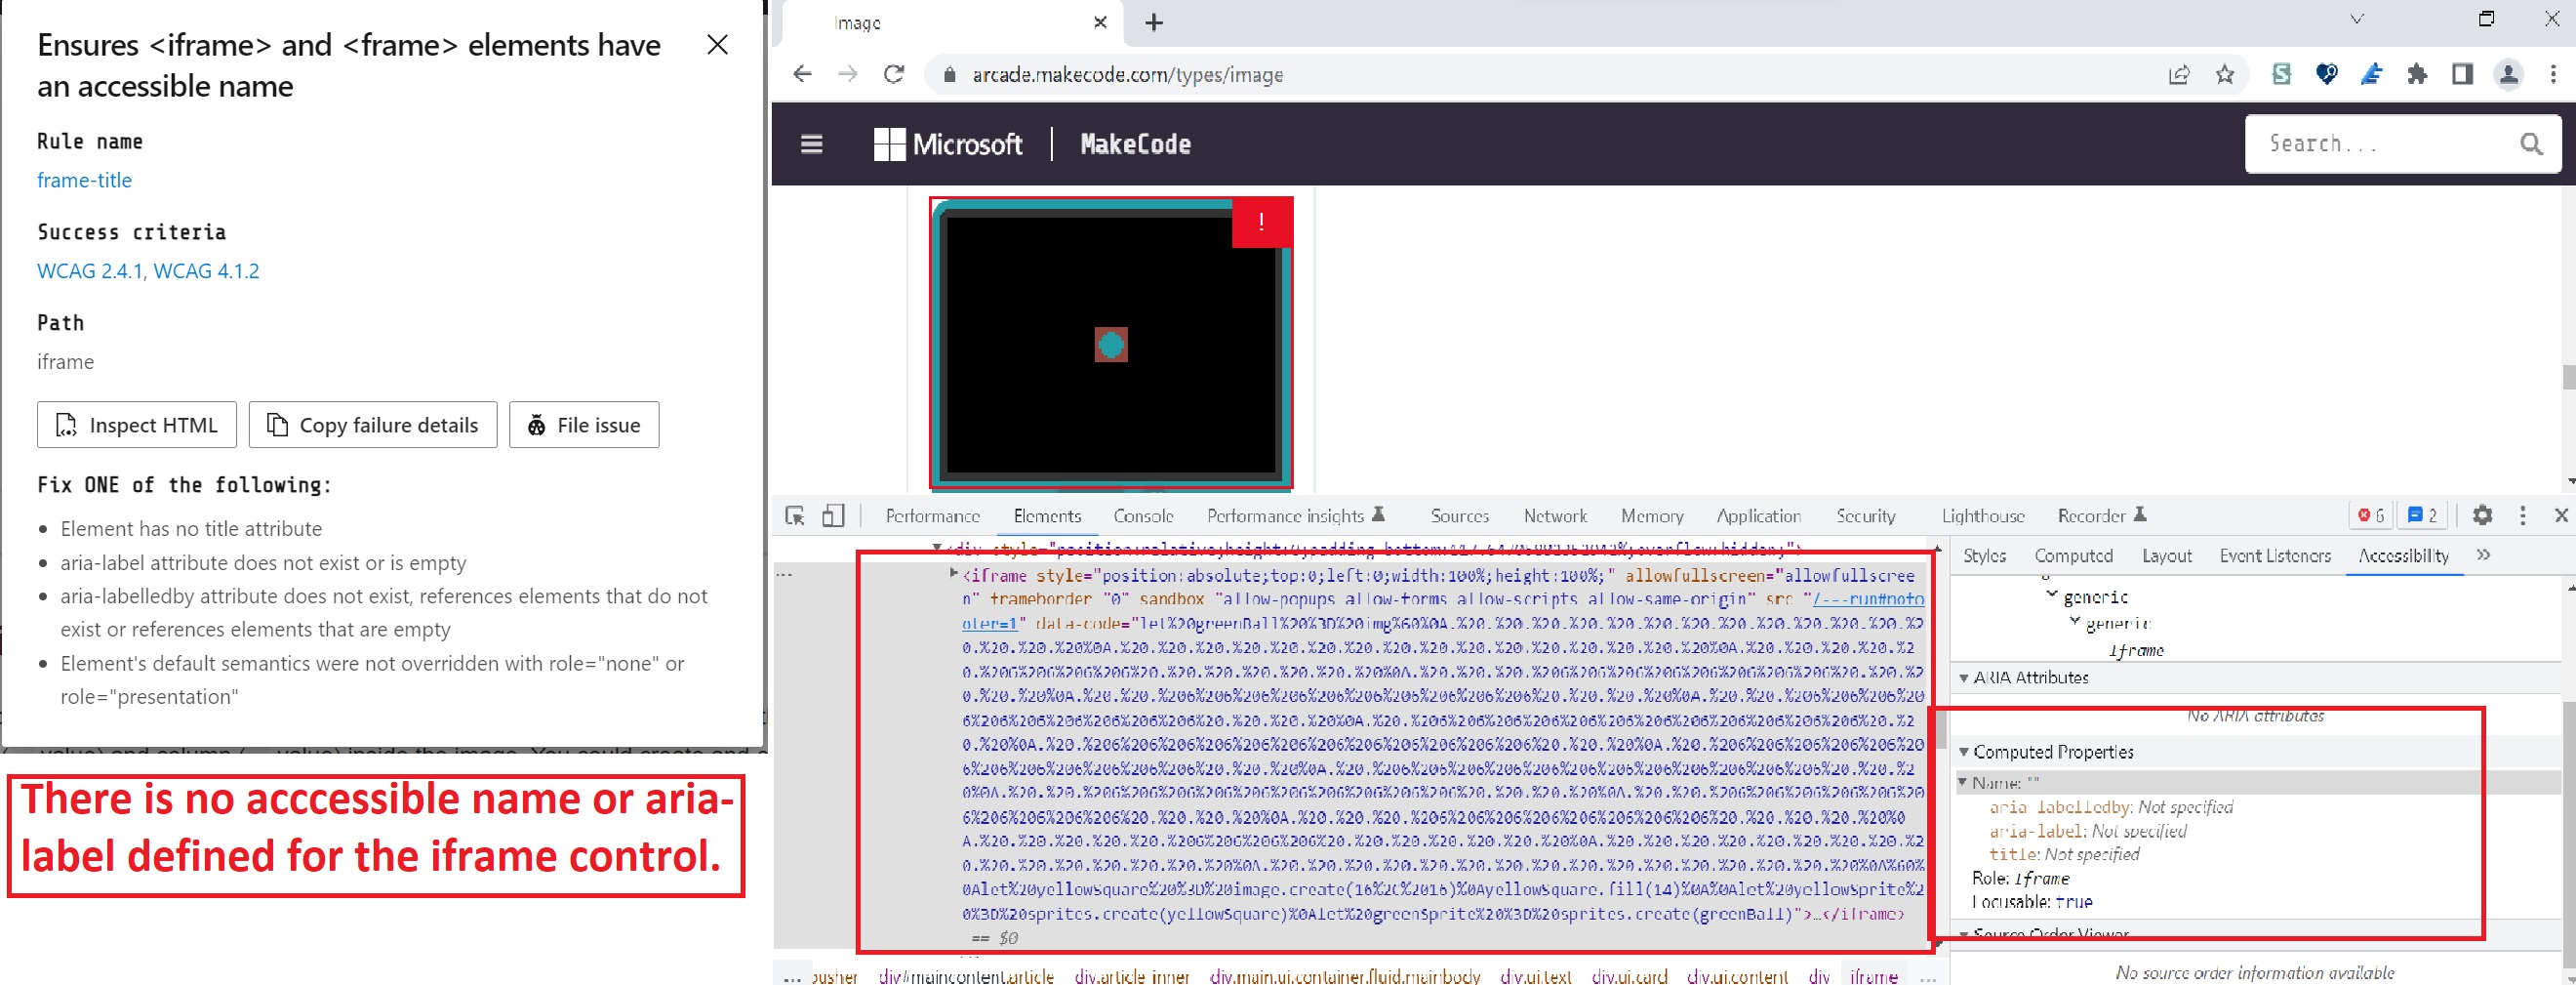Click the Extensions puzzle piece icon

[x=2419, y=74]
